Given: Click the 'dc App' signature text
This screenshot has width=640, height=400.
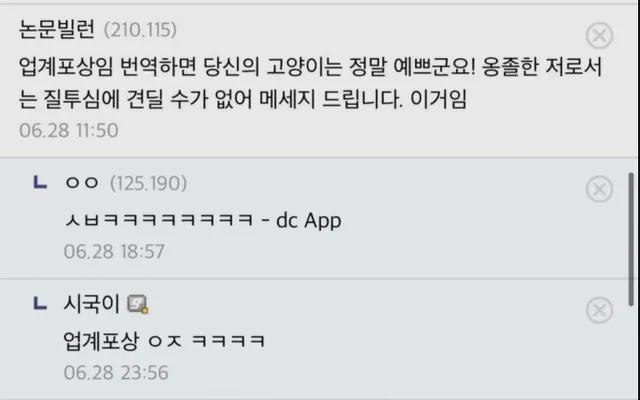Looking at the screenshot, I should coord(309,221).
